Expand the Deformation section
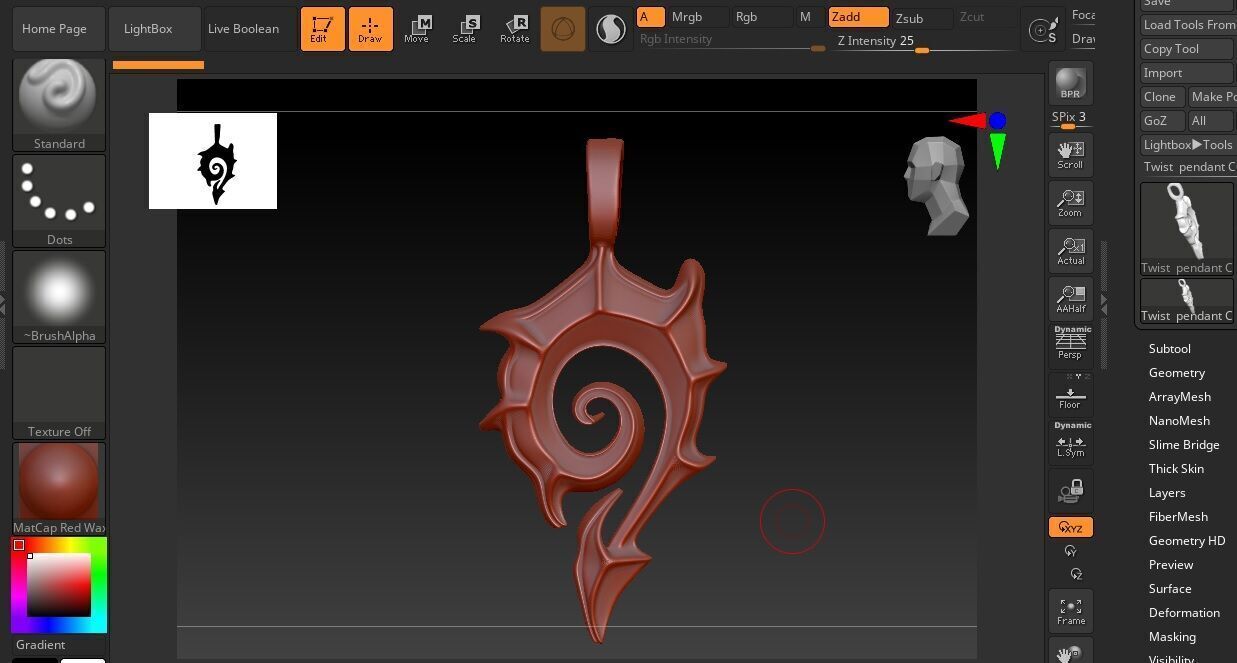 point(1184,613)
